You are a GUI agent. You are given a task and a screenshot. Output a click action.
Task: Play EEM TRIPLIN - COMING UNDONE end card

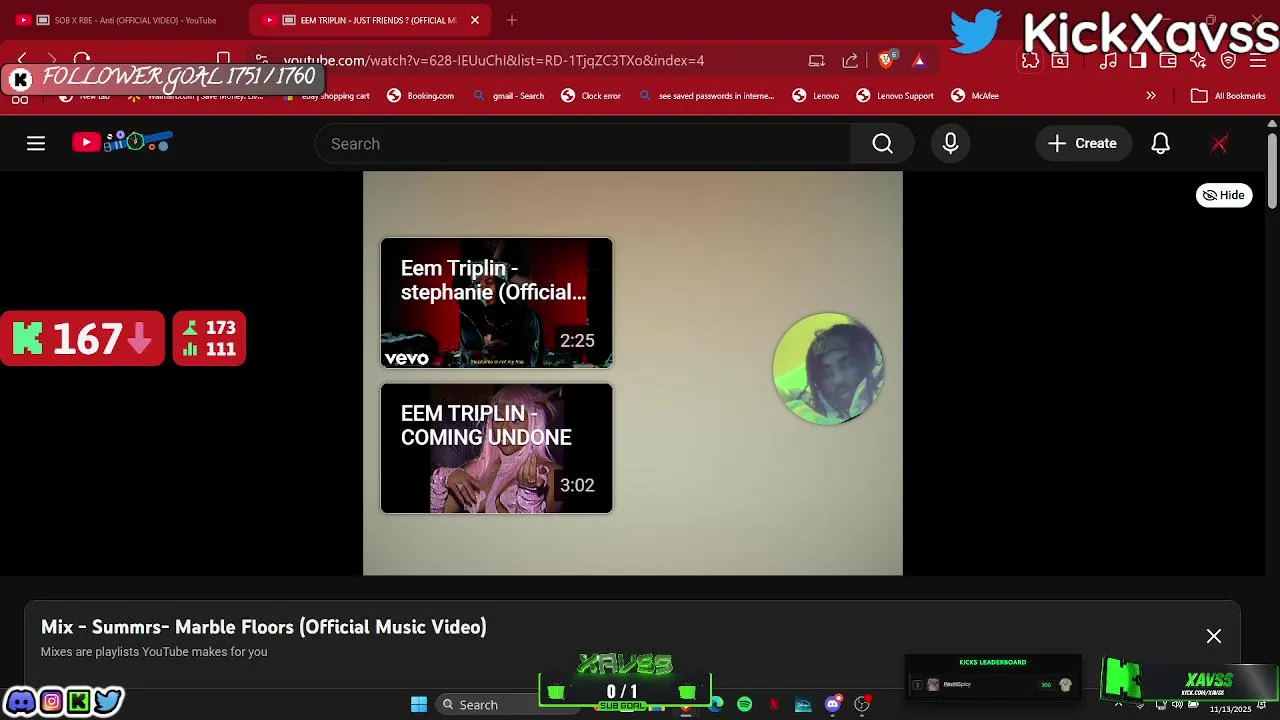[x=496, y=448]
